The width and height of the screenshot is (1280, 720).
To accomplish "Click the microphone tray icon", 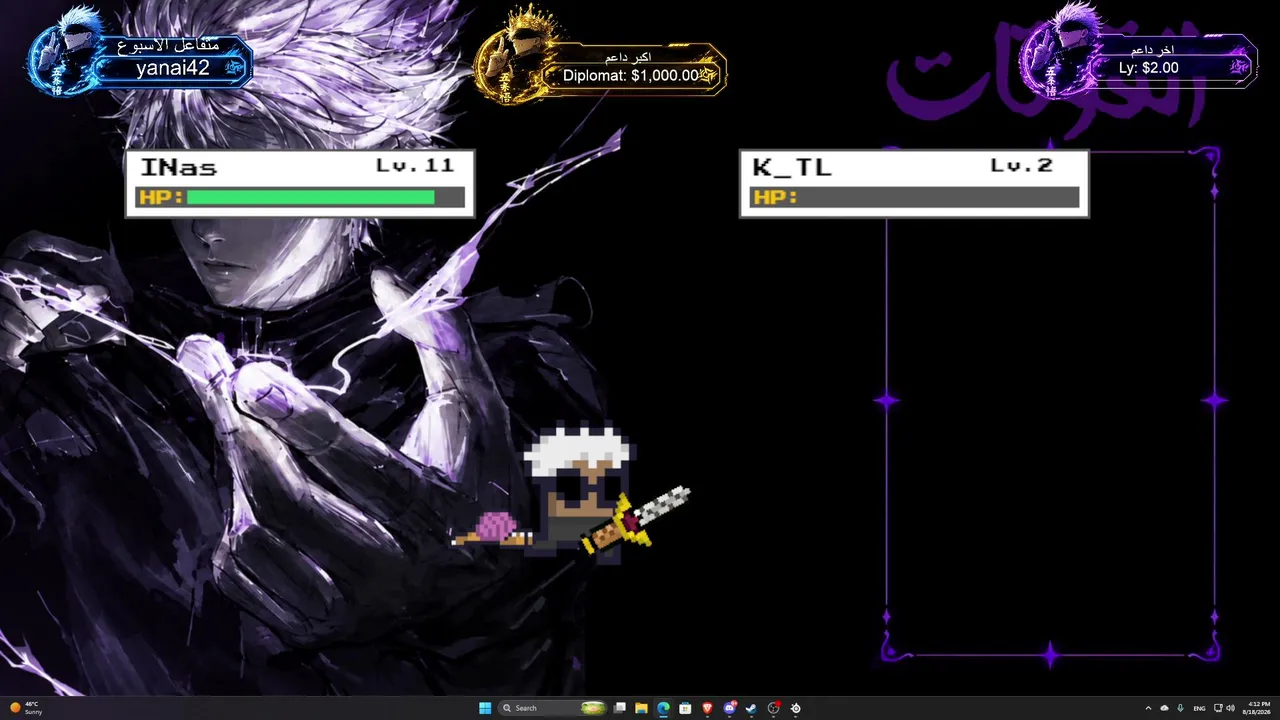I will coord(1181,708).
